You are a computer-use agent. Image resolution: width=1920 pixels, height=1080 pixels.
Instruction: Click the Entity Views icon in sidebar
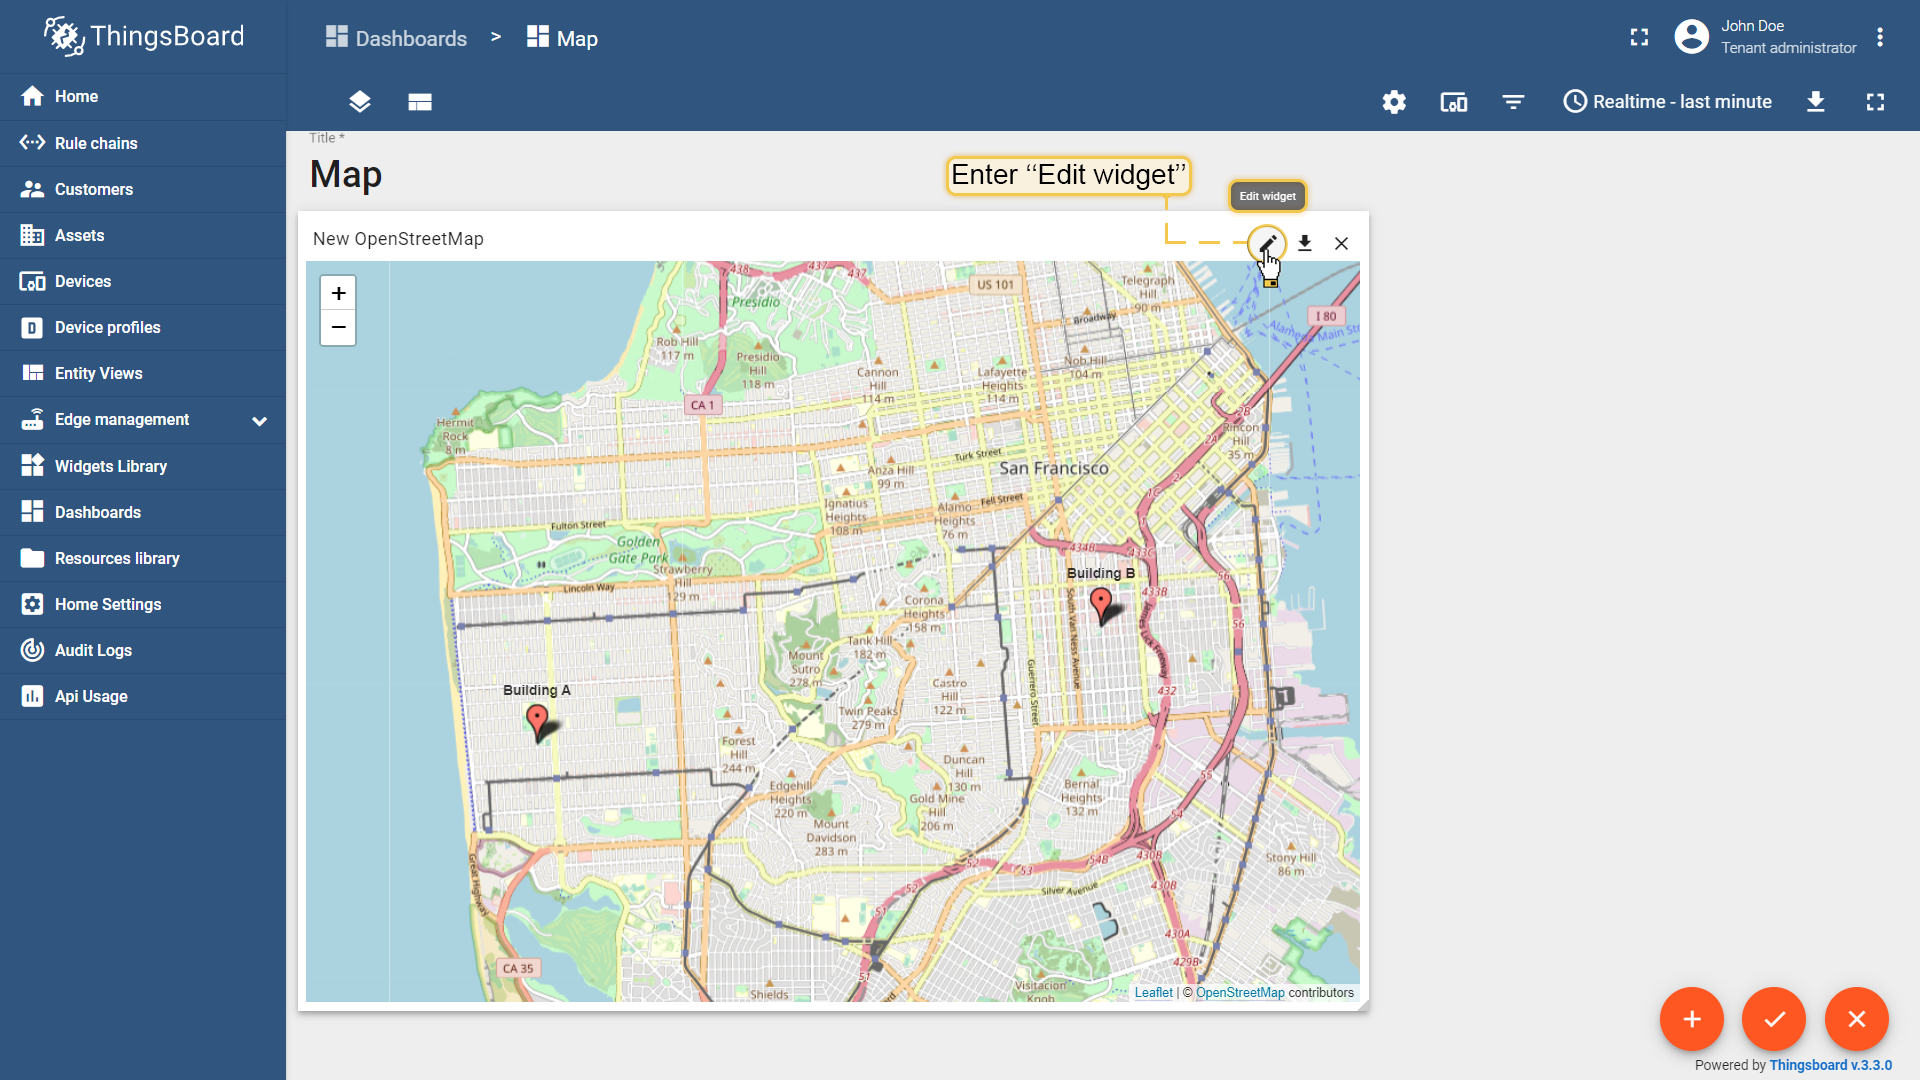coord(32,373)
